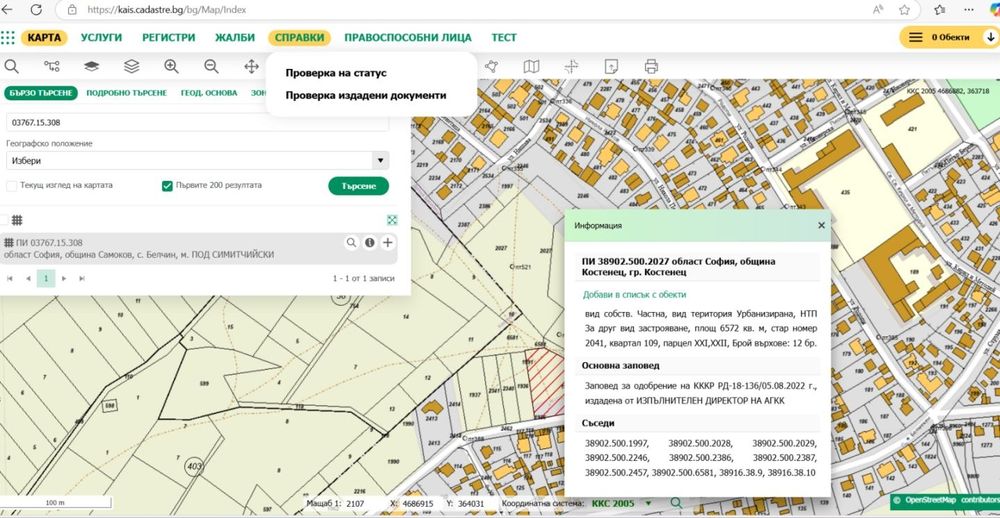
Task: Open the 'Избери' geographic position dropdown
Action: coord(198,160)
